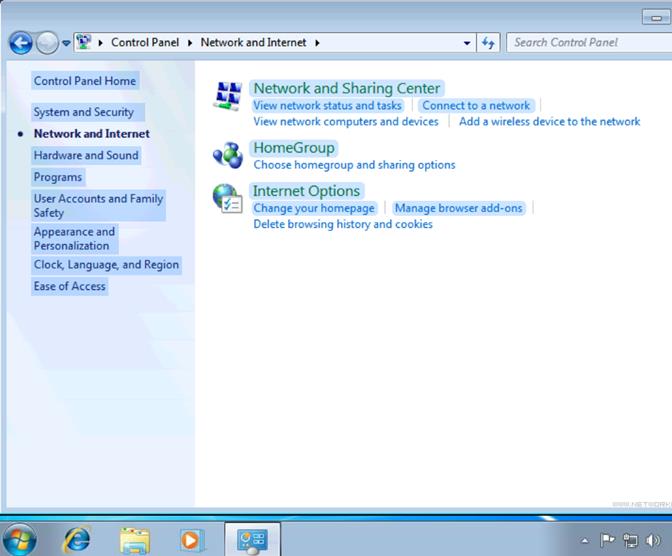Expand the arrow before Control Panel breadcrumb
Image resolution: width=672 pixels, height=556 pixels.
coord(101,43)
